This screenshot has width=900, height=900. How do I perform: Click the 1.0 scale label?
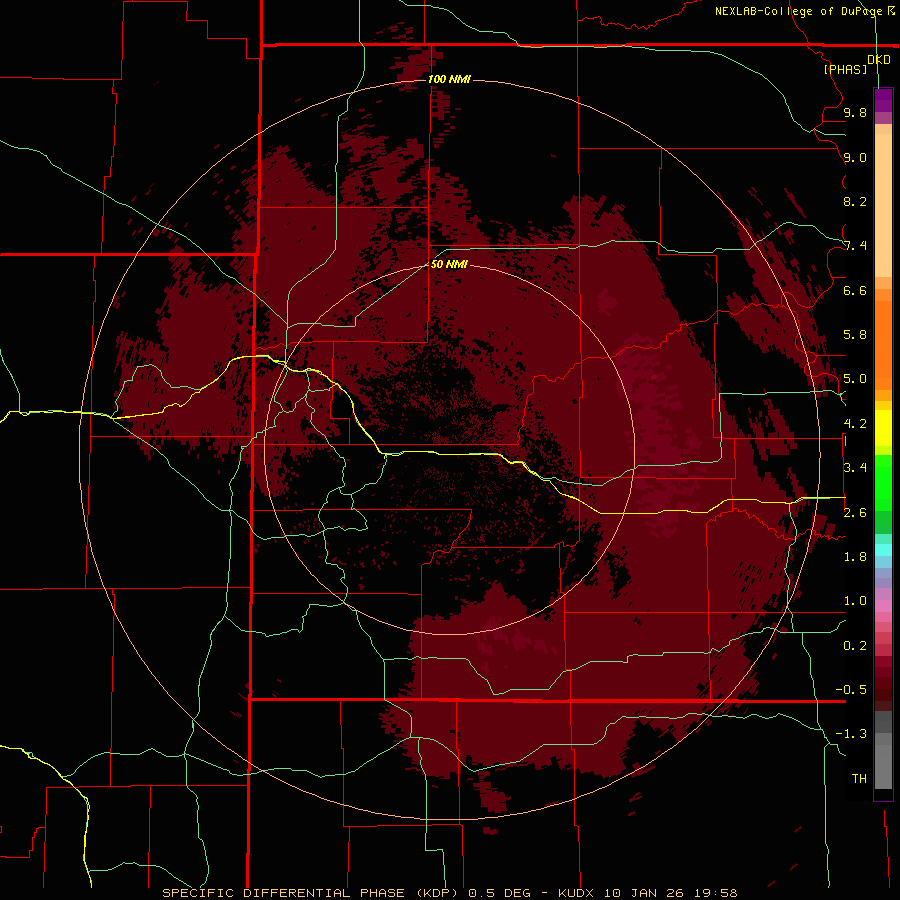[855, 601]
